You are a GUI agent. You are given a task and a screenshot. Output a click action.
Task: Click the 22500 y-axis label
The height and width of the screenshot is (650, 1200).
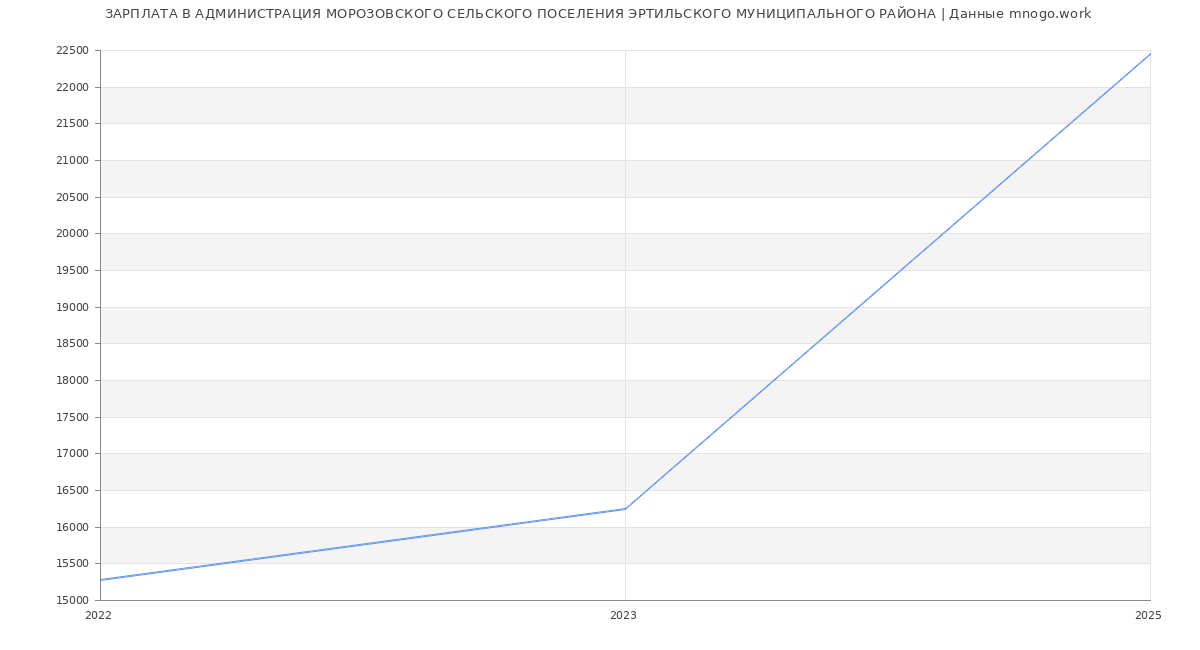[73, 51]
